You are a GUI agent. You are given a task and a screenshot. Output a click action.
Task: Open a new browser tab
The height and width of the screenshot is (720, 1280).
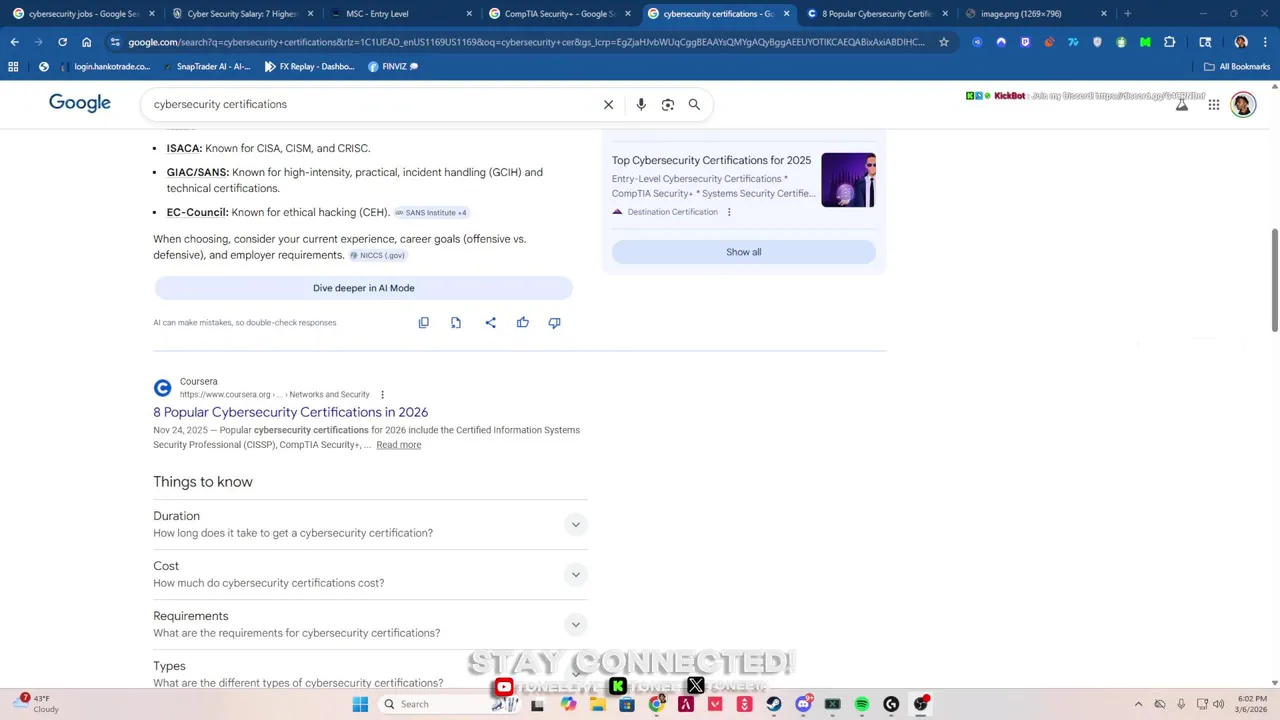1127,14
